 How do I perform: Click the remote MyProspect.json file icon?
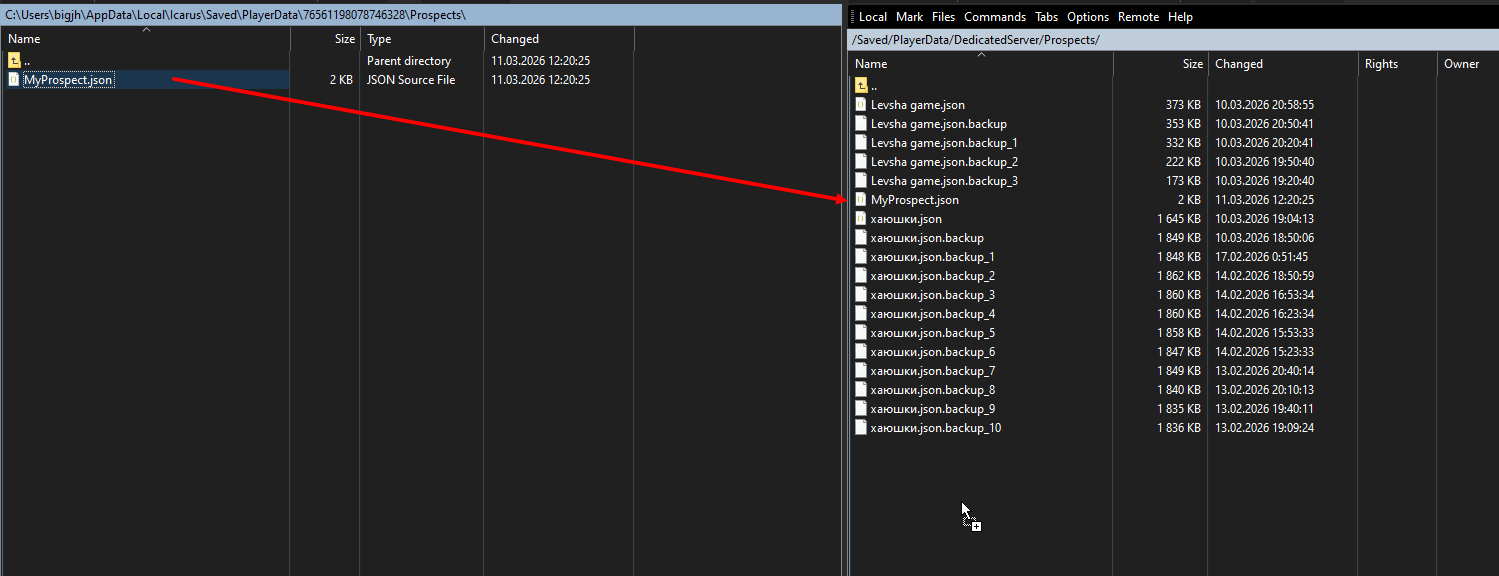tap(861, 200)
